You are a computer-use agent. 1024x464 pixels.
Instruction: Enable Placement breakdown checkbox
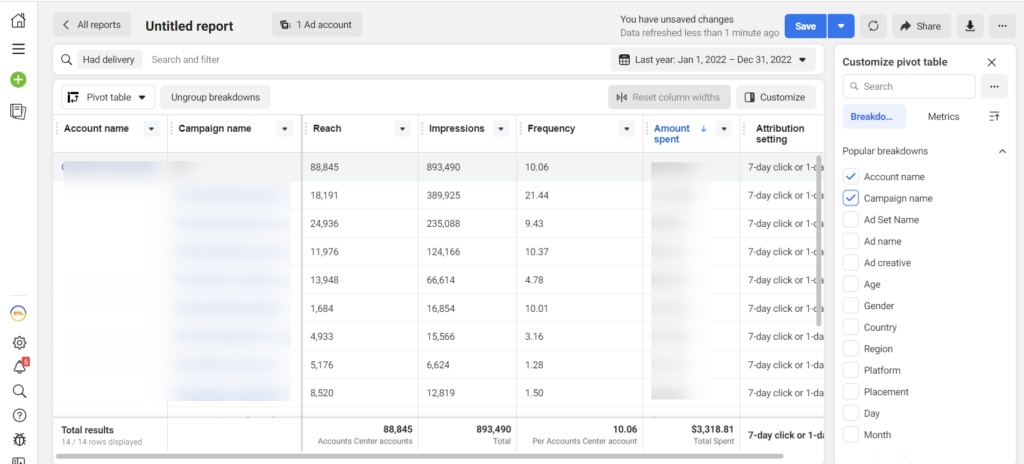click(x=850, y=392)
